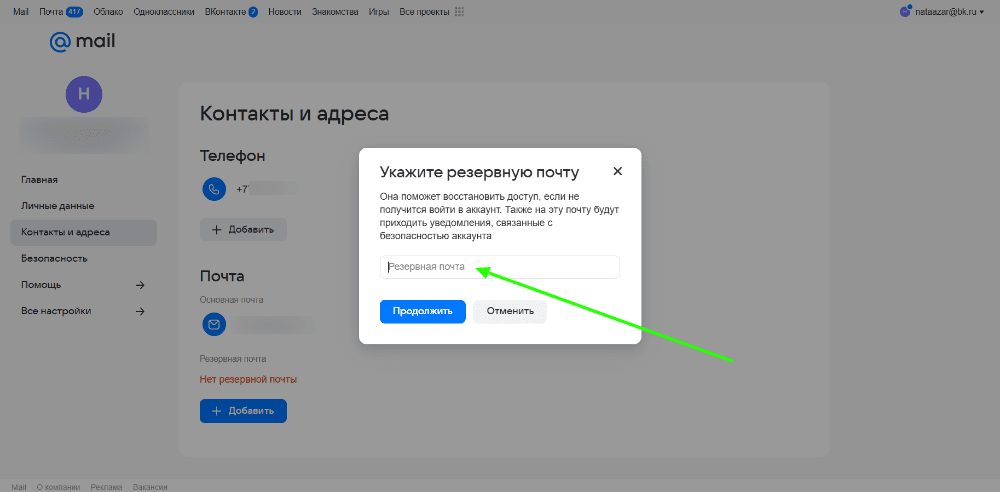Click the account avatar icon beside nataazar@bk.ru
Image resolution: width=1000 pixels, height=492 pixels.
[x=904, y=11]
